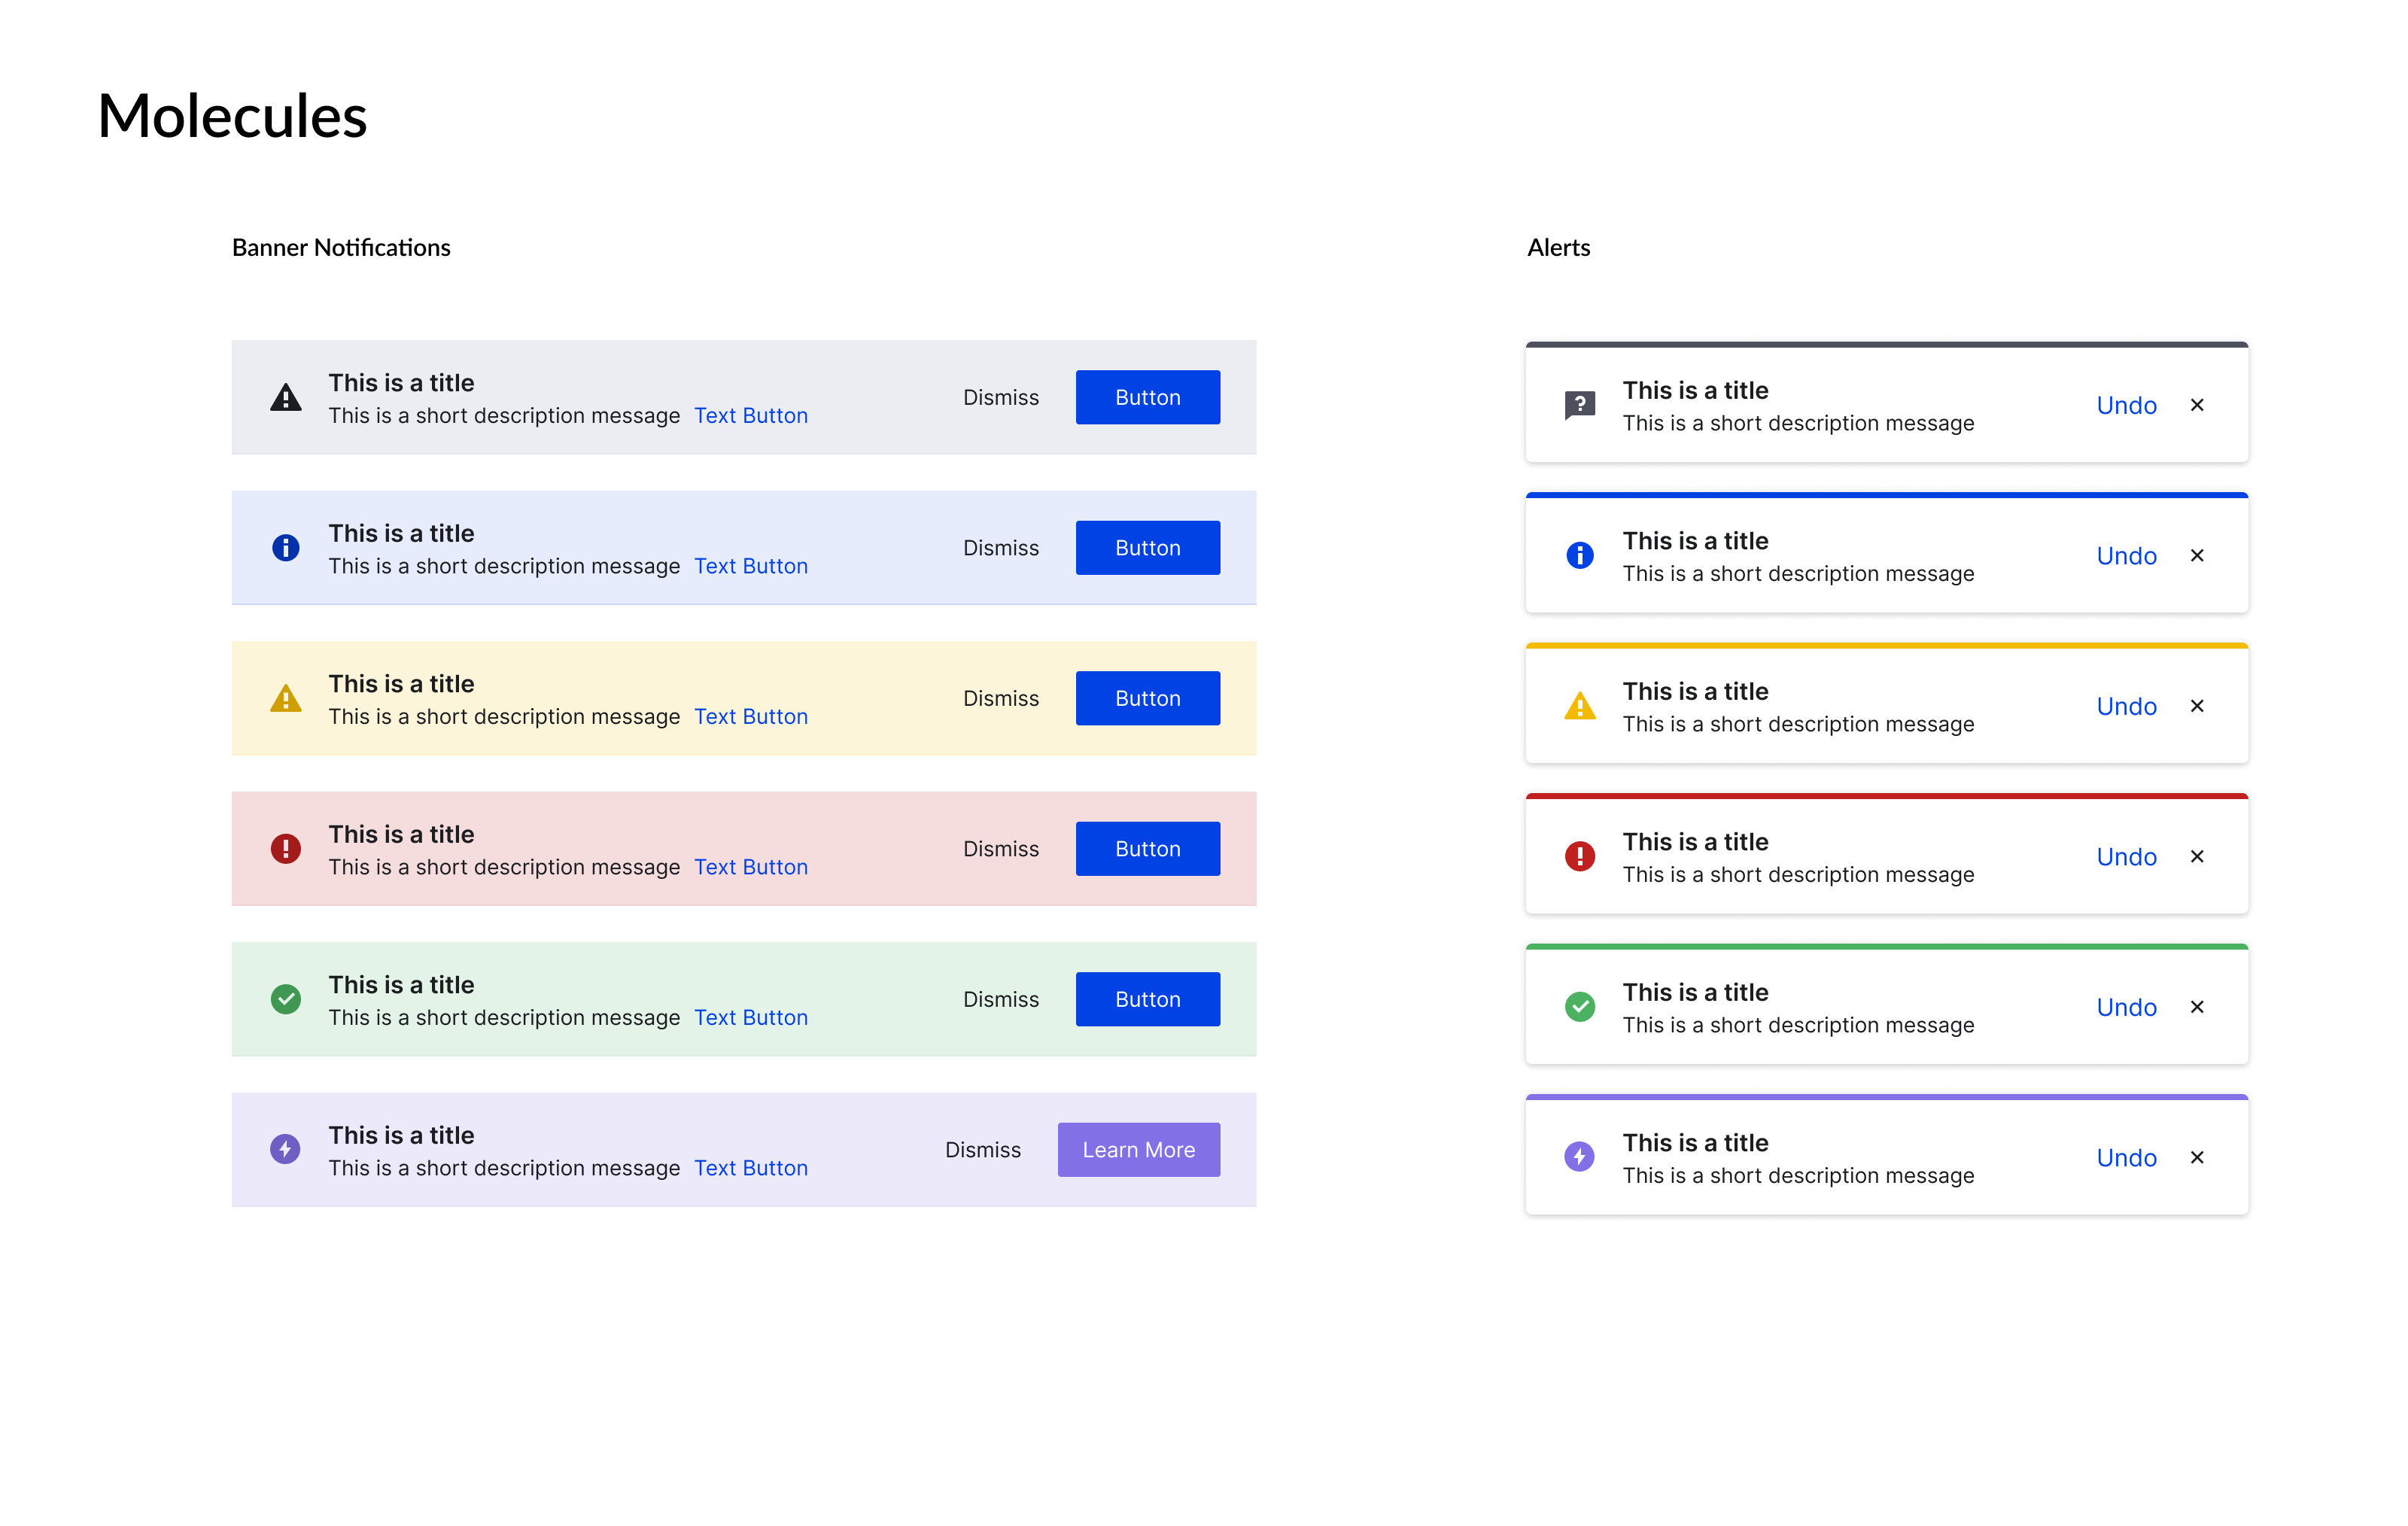
Task: Click the purple lightning bolt banner icon
Action: pyautogui.click(x=286, y=1149)
